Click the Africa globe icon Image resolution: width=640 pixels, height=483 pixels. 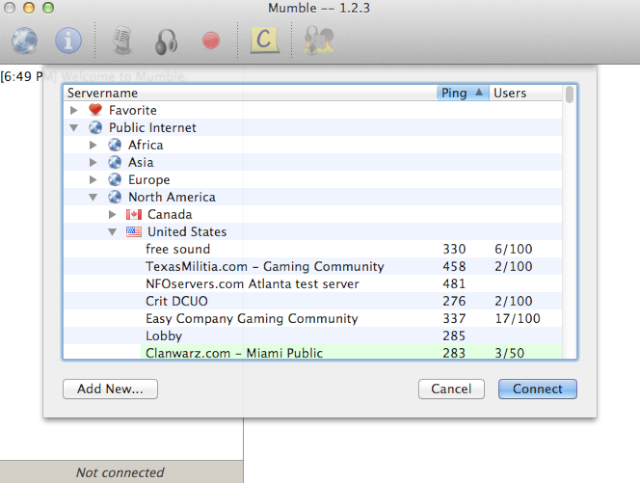(115, 145)
